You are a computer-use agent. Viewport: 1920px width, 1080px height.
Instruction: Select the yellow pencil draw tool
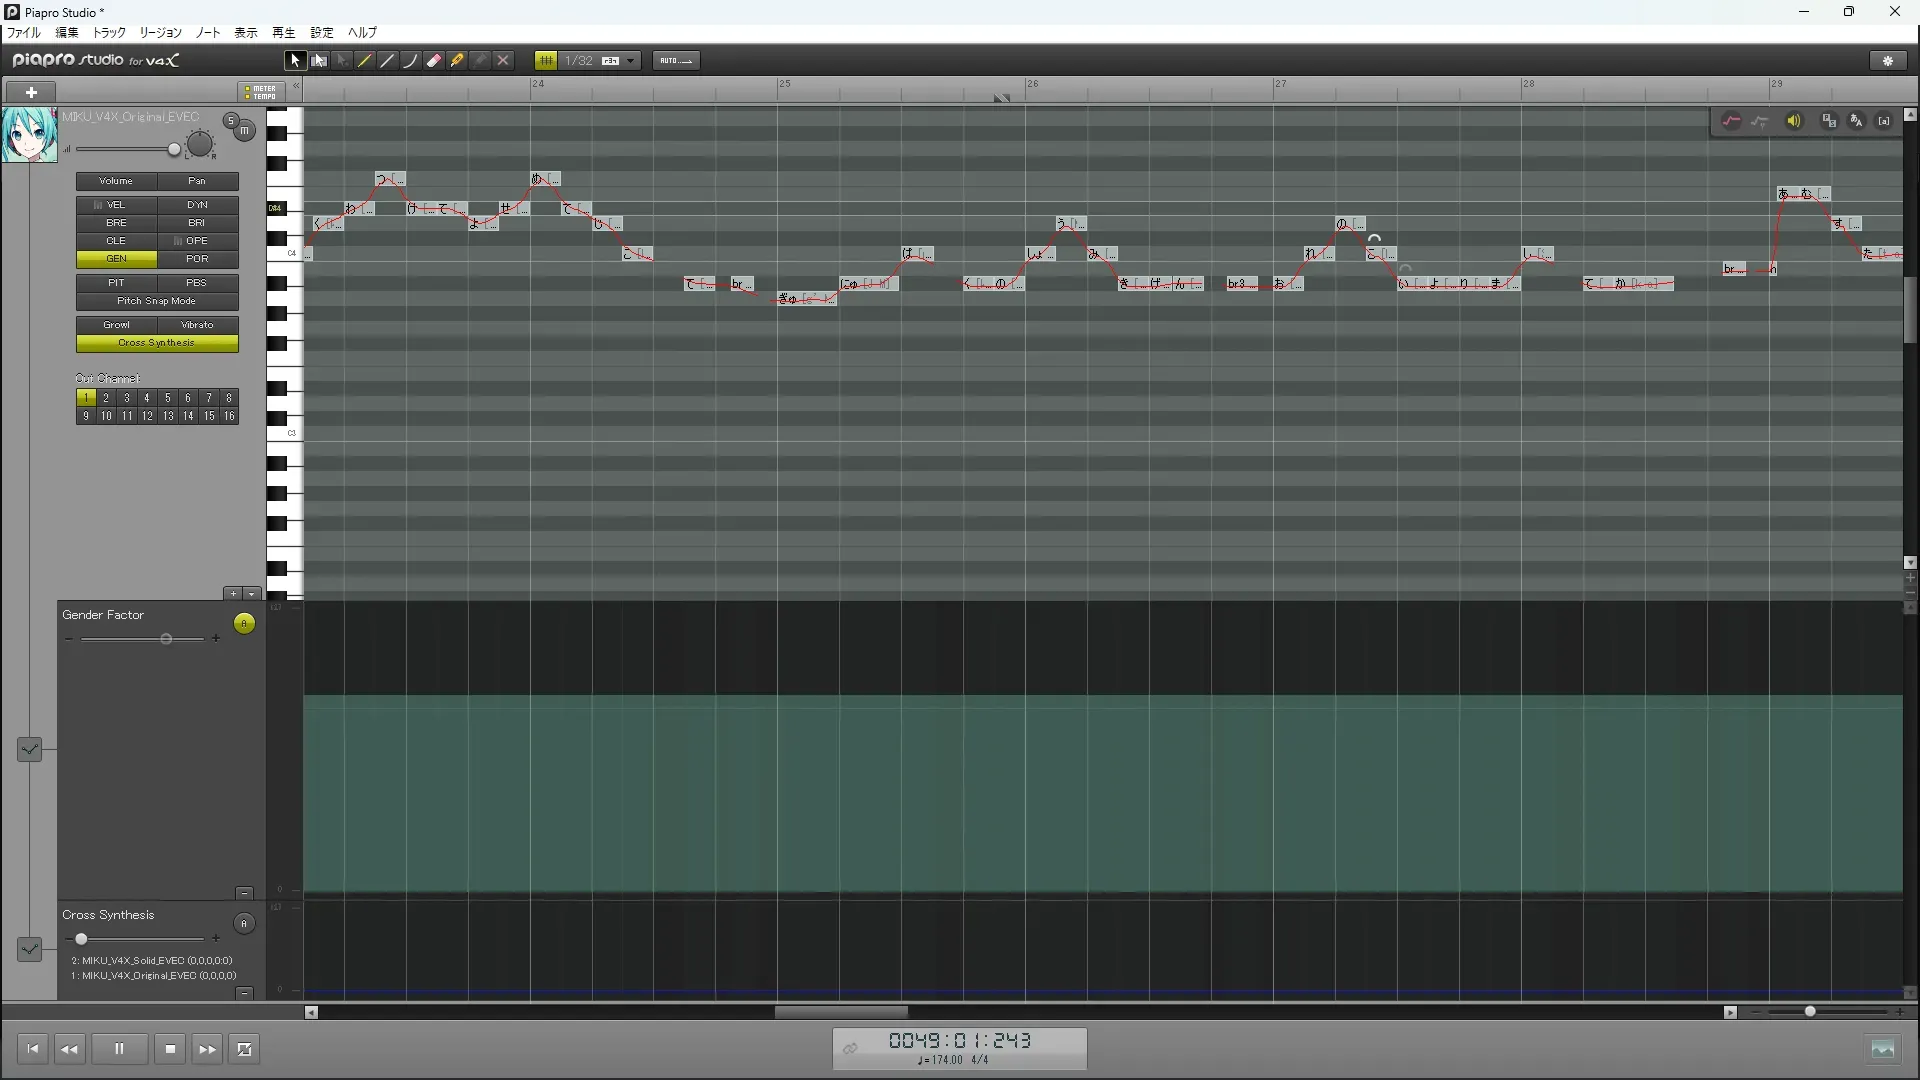coord(365,61)
